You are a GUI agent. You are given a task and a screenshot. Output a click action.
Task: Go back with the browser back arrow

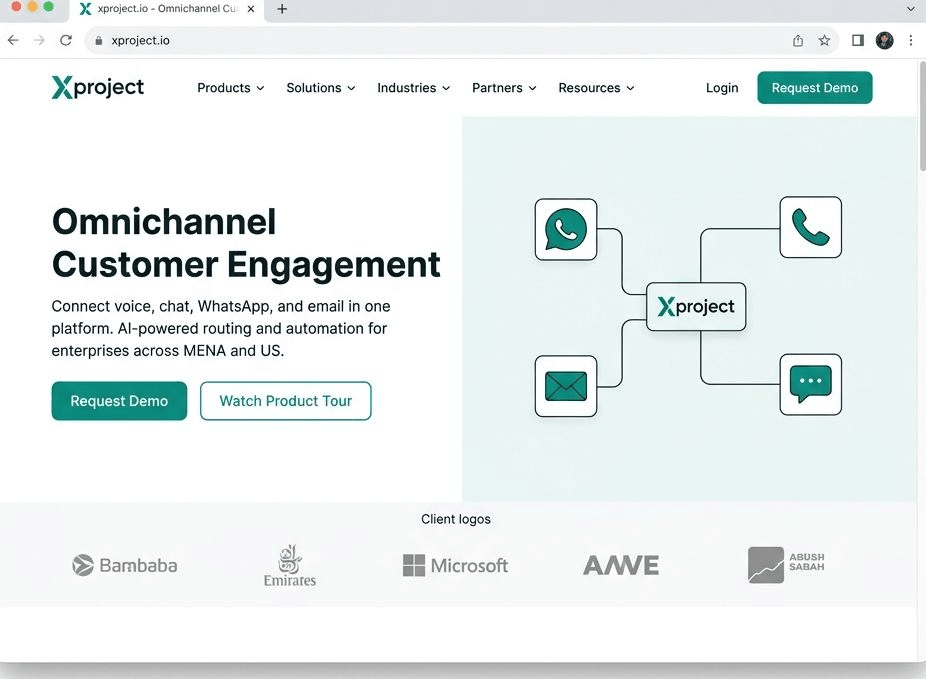click(x=13, y=40)
